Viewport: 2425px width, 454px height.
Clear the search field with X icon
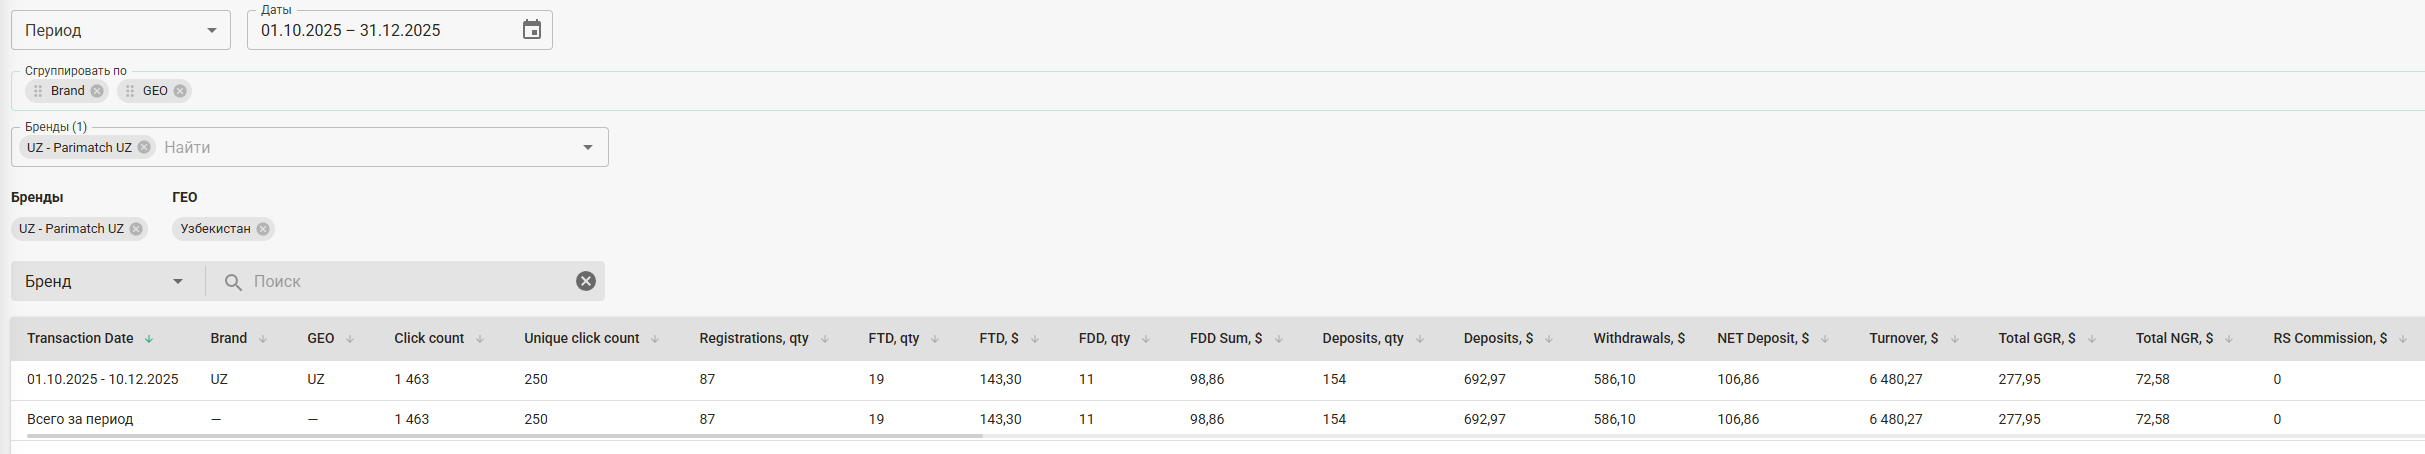pyautogui.click(x=586, y=281)
